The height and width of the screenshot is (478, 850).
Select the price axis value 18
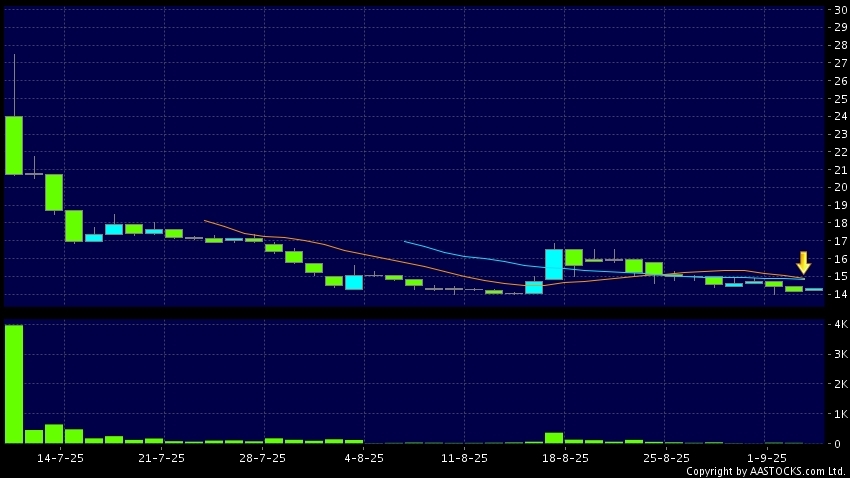coord(841,223)
